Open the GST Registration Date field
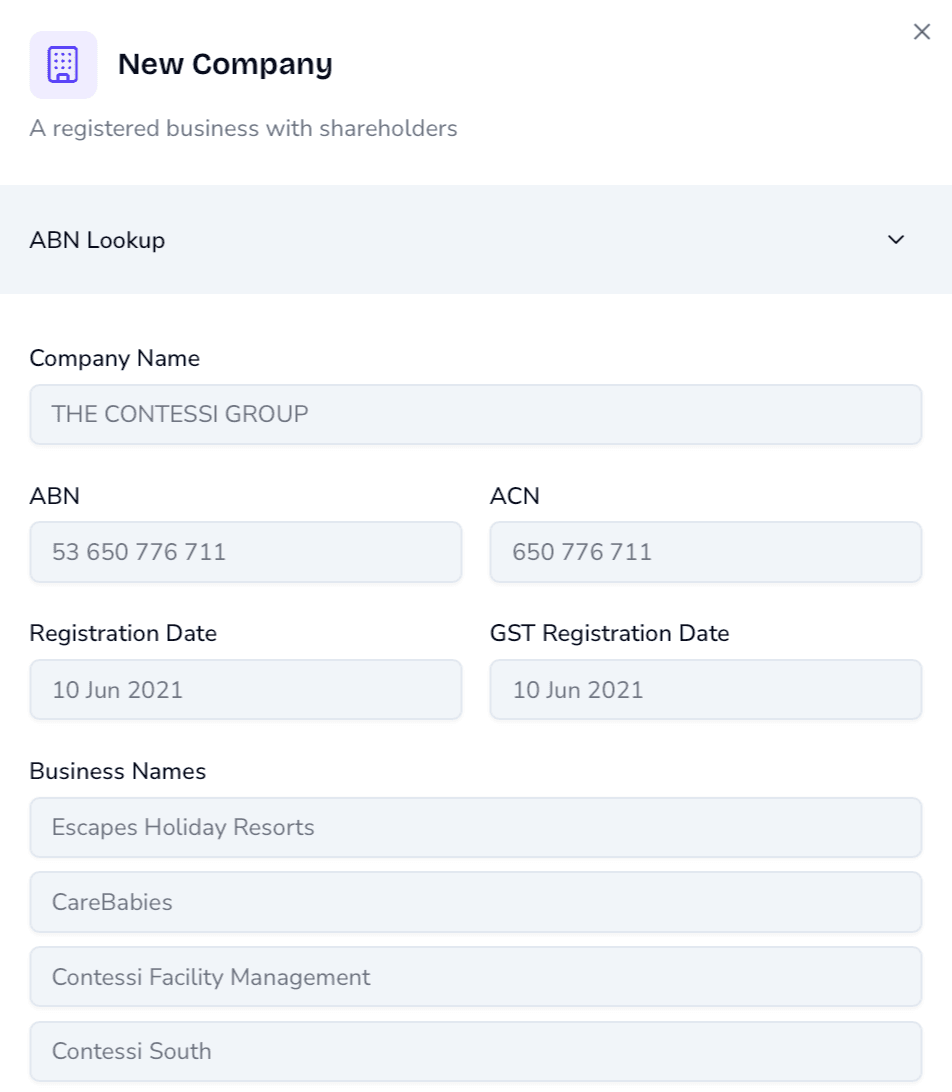Screen dimensions: 952x1092 [705, 689]
